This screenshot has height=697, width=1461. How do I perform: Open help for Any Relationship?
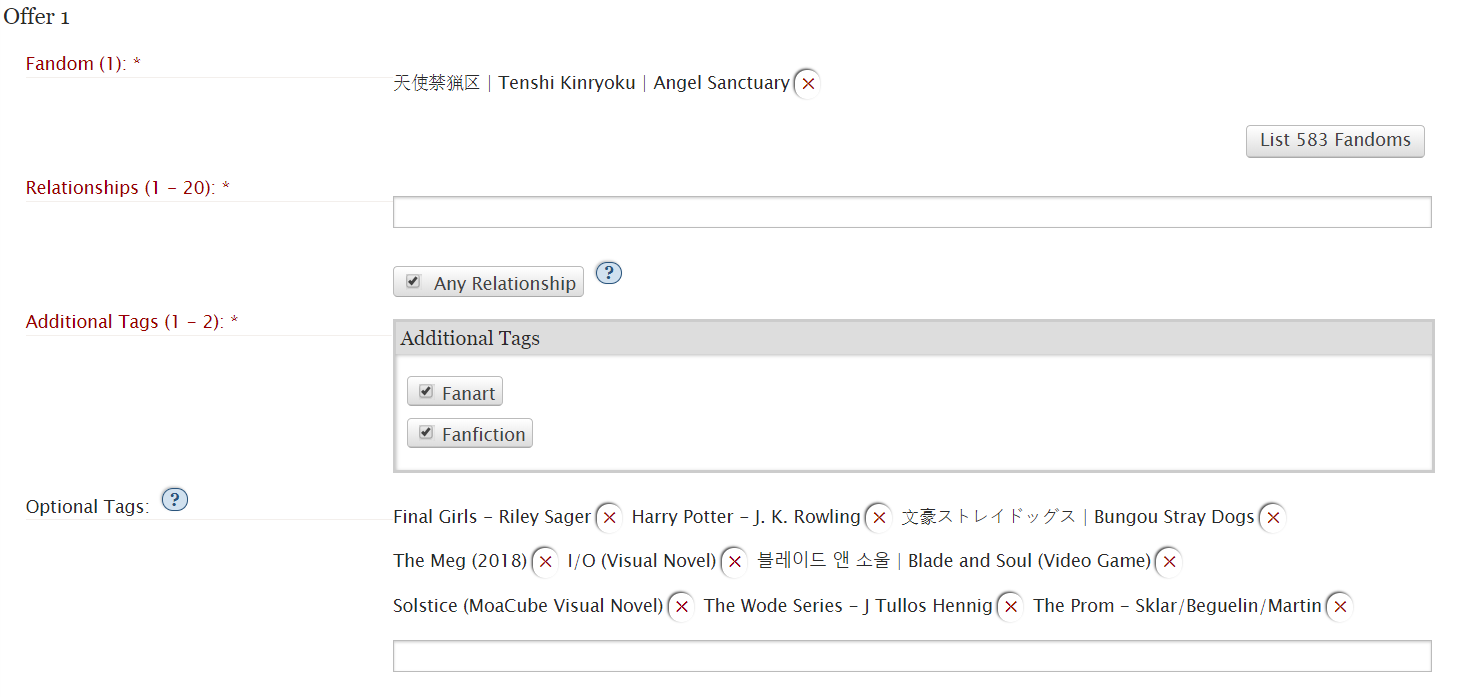coord(608,273)
